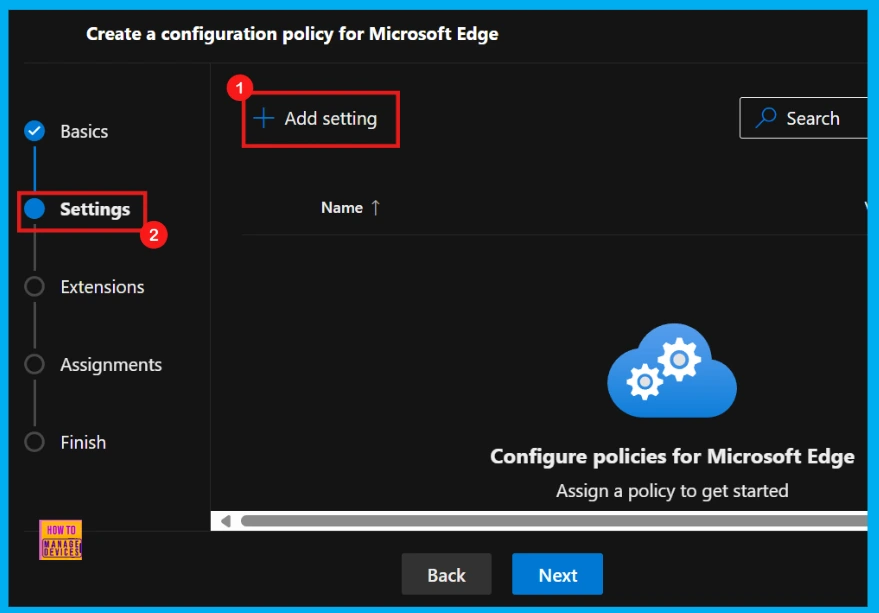Click the ascending sort arrow beside Name
This screenshot has height=613, width=879.
click(x=376, y=208)
